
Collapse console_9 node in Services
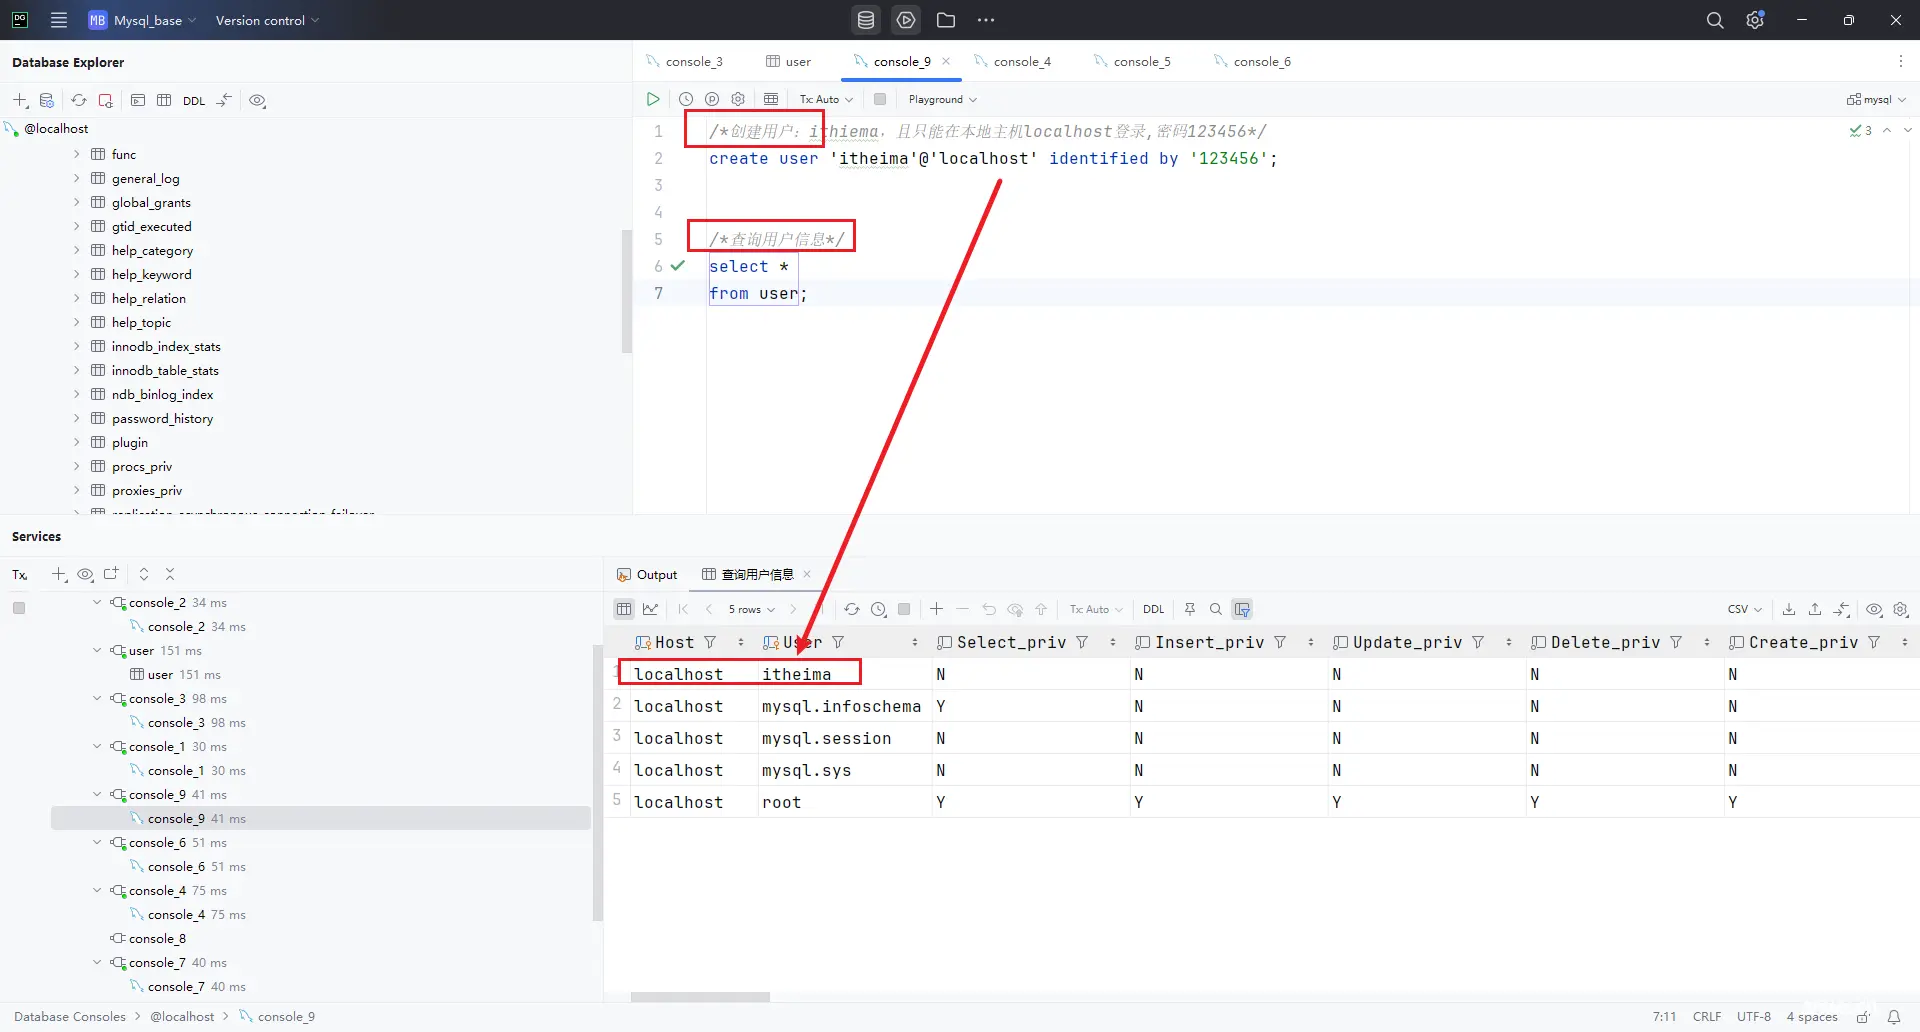coord(97,794)
